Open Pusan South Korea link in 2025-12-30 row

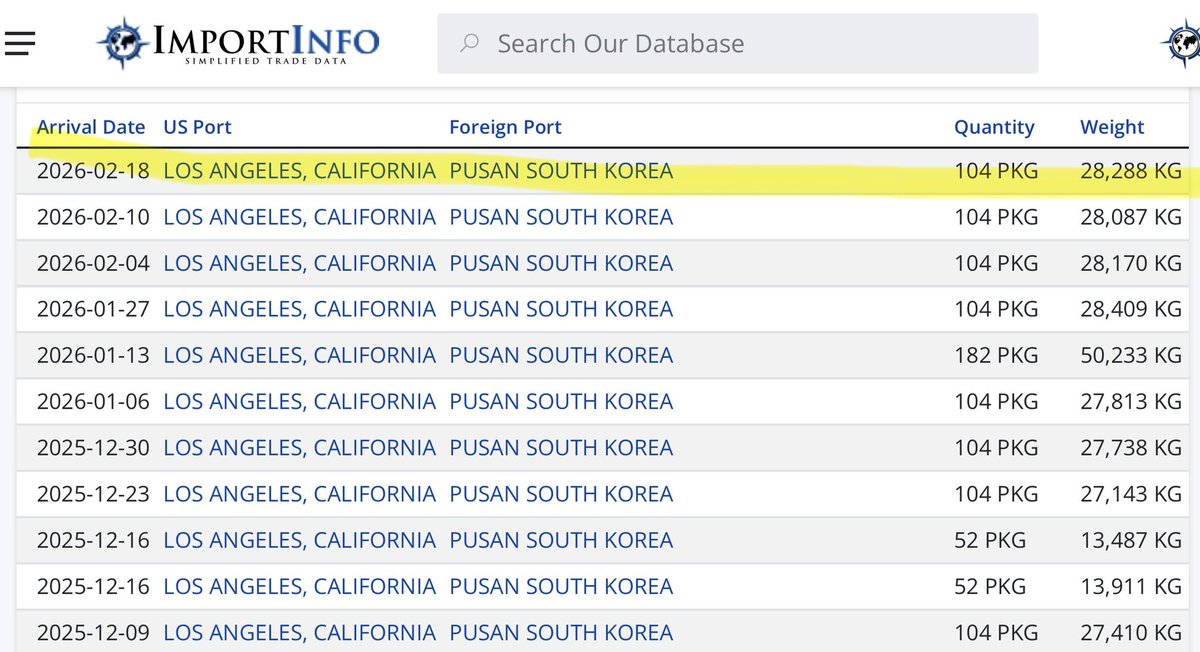tap(561, 447)
